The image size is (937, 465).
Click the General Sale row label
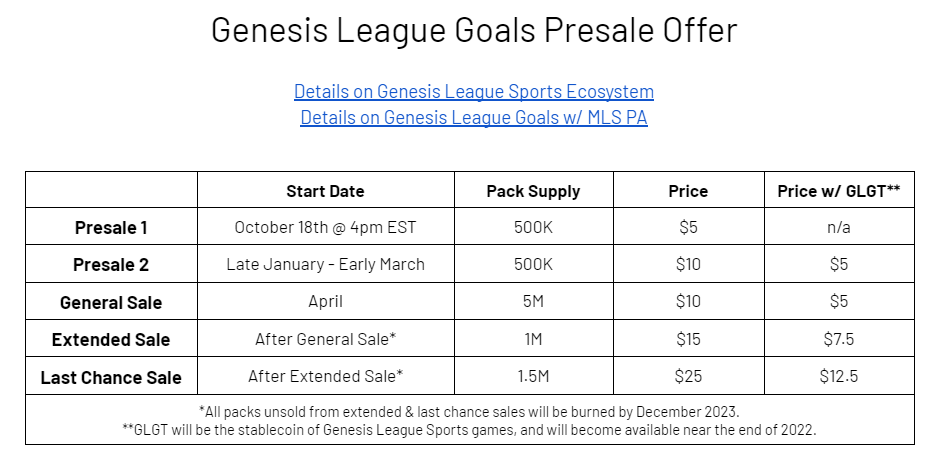click(x=111, y=302)
